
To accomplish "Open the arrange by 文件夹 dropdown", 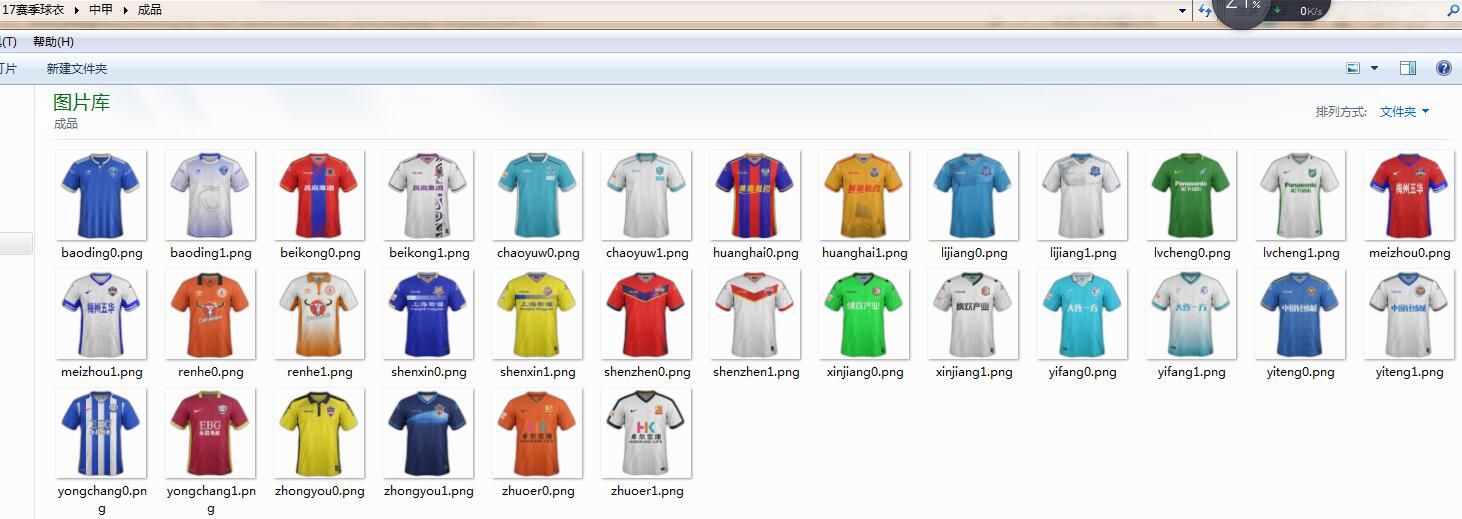I will coord(1404,112).
